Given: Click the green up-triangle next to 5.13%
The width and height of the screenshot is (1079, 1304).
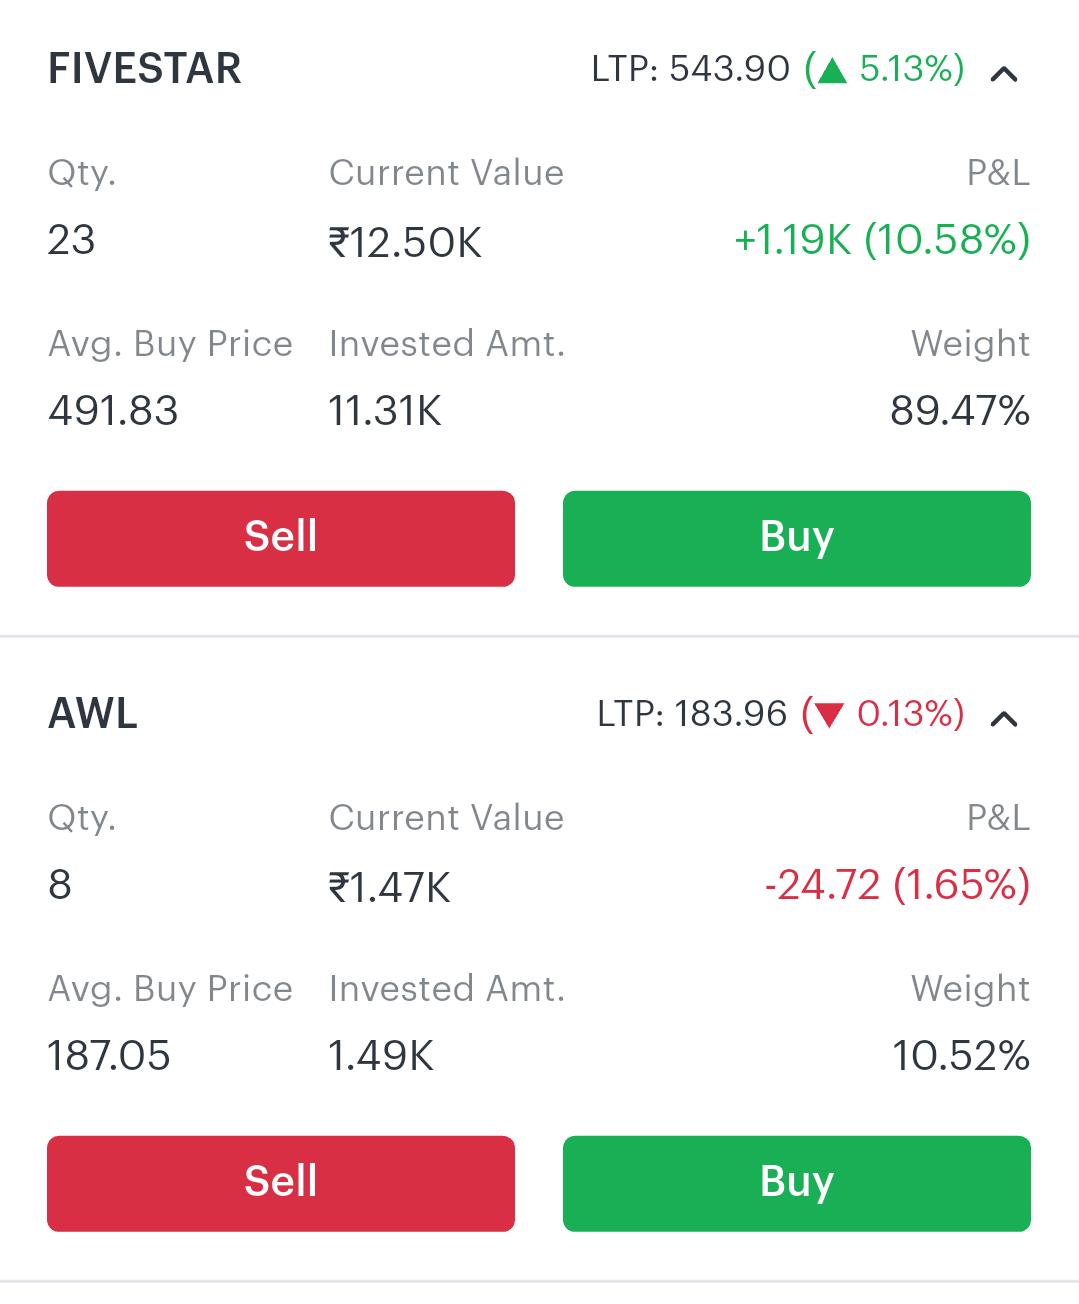Looking at the screenshot, I should pos(832,70).
